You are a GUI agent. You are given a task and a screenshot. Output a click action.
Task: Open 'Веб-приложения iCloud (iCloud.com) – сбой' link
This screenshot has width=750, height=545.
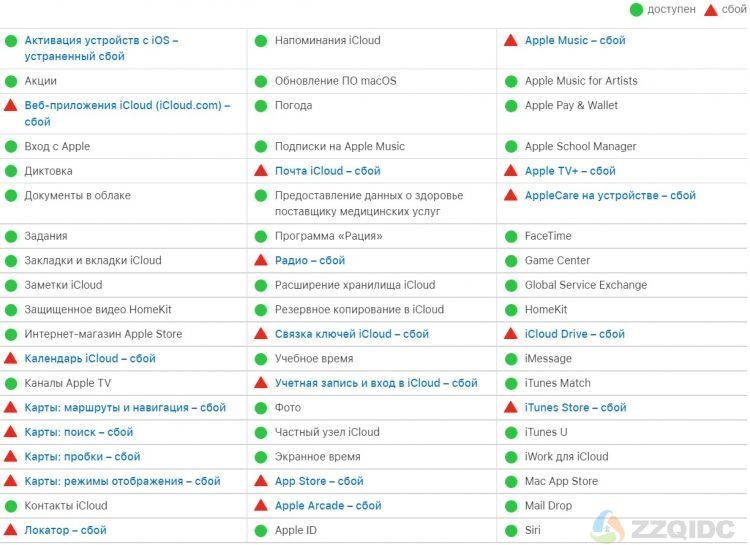tap(127, 113)
